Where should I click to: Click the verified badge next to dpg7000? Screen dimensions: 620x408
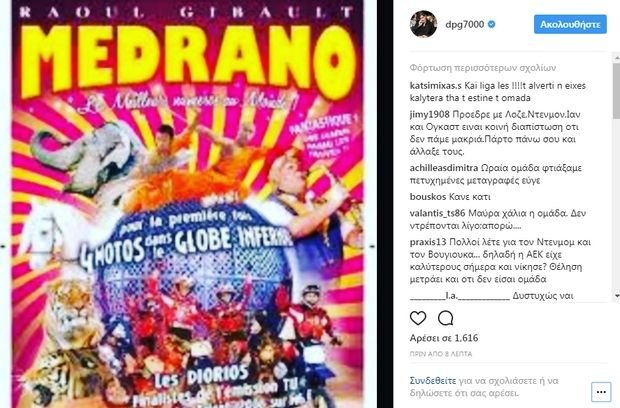pos(491,25)
